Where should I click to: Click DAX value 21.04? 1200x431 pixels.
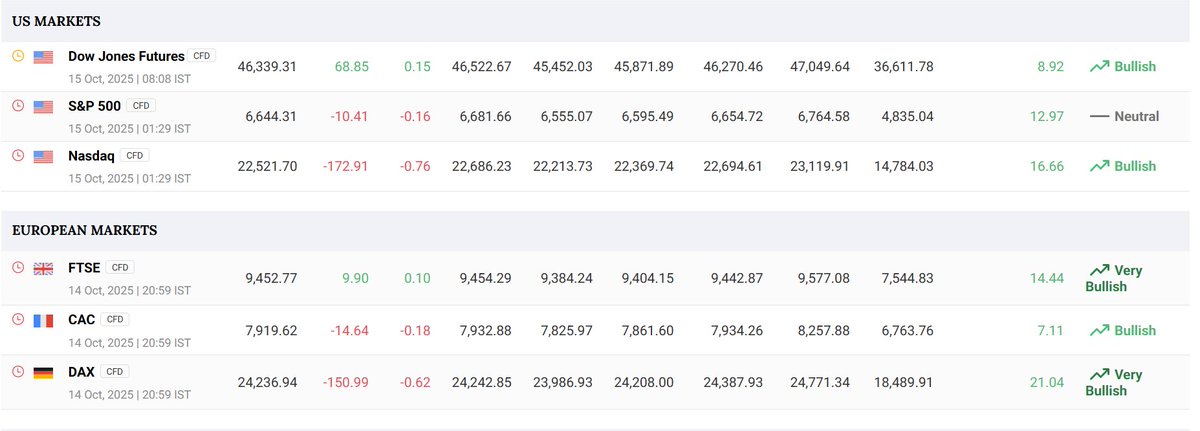tap(1047, 382)
